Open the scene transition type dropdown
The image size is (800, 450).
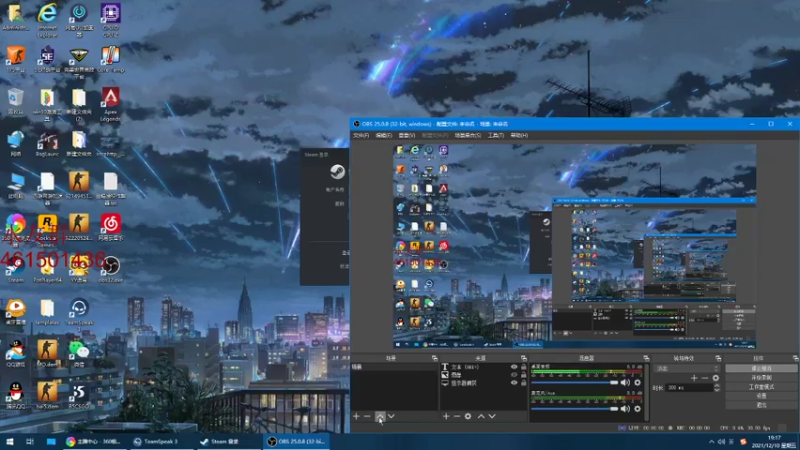688,368
